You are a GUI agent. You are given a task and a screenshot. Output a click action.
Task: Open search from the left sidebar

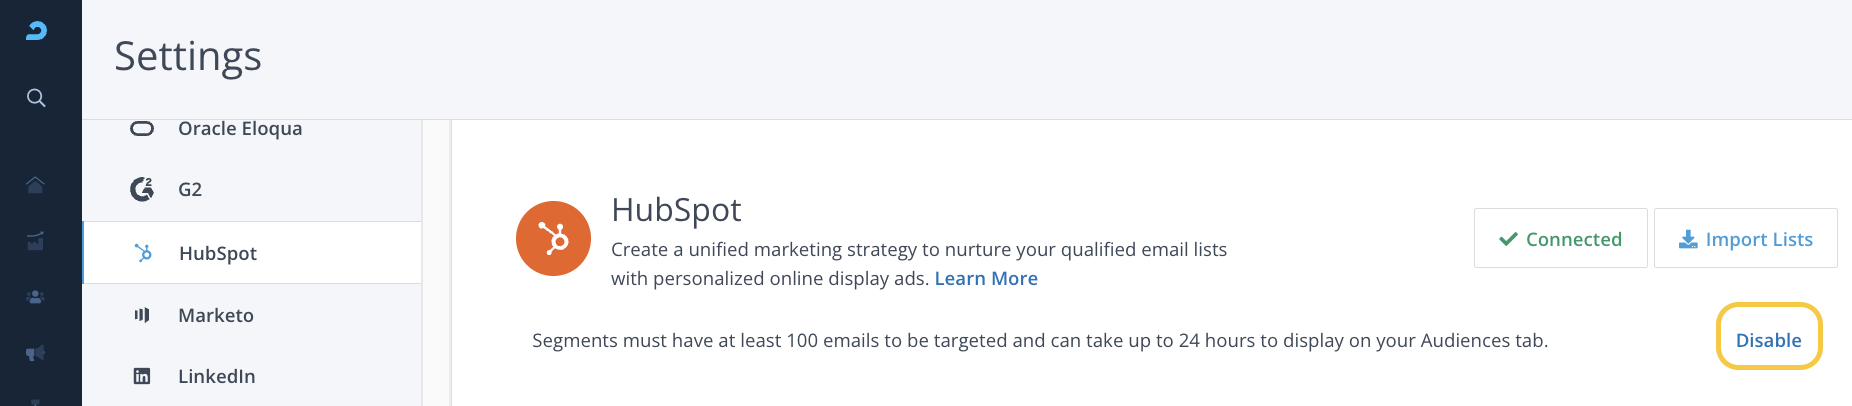(36, 98)
